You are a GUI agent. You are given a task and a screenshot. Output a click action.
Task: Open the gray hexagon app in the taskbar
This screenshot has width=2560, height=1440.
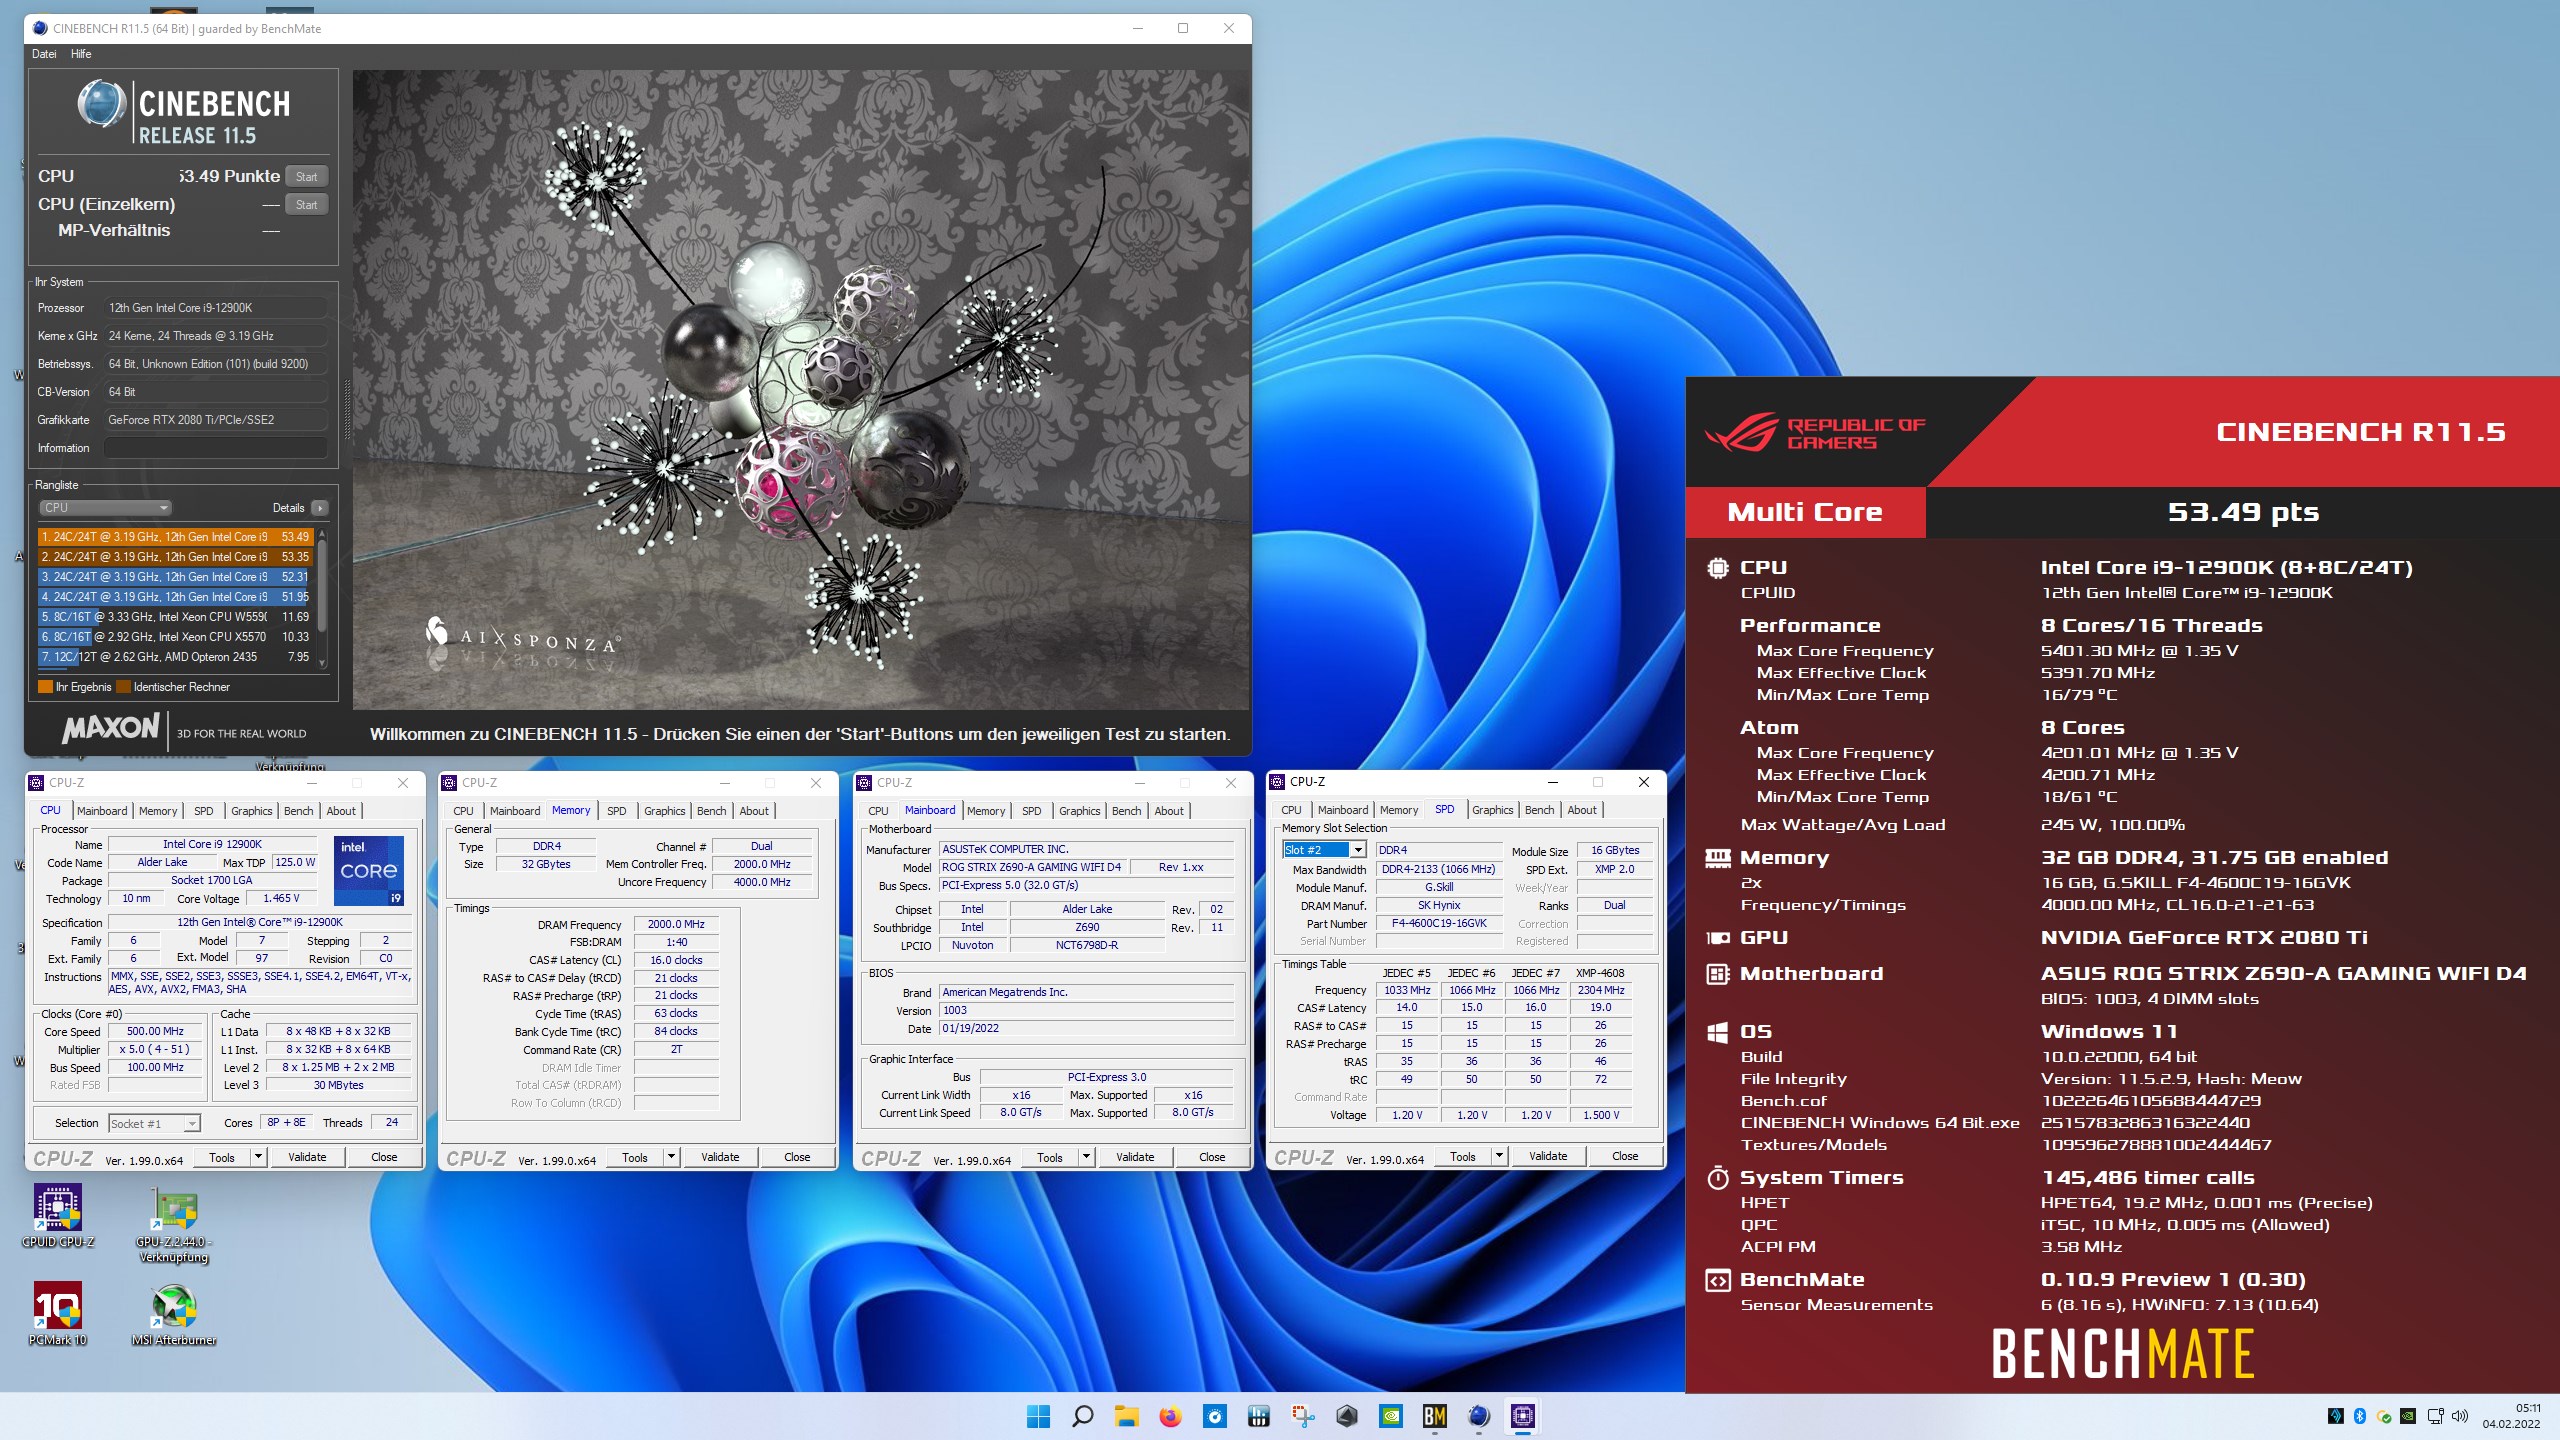[x=1346, y=1416]
